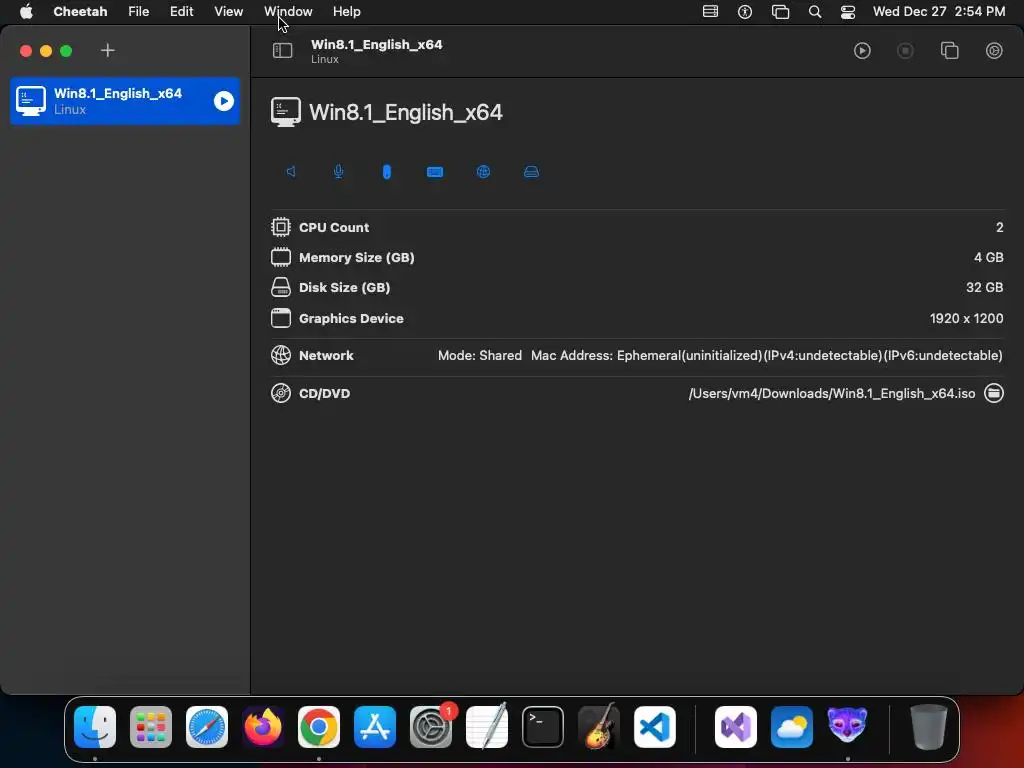
Task: Open Visual Studio from the Dock
Action: (x=736, y=727)
